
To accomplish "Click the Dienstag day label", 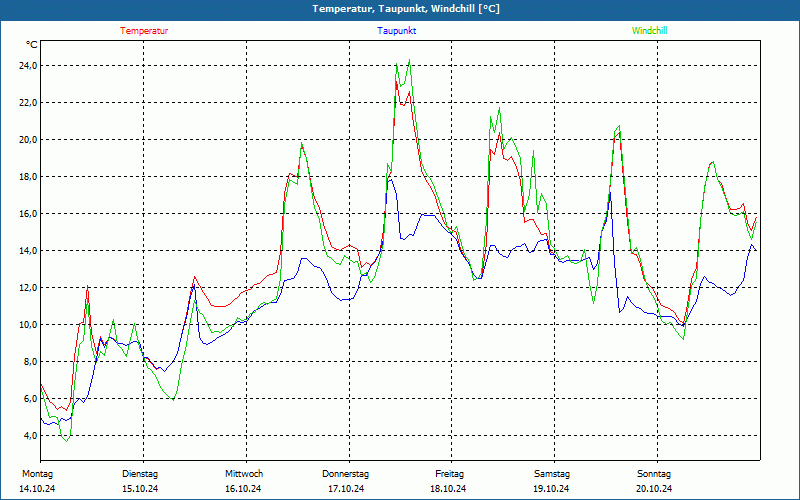I will pyautogui.click(x=140, y=474).
